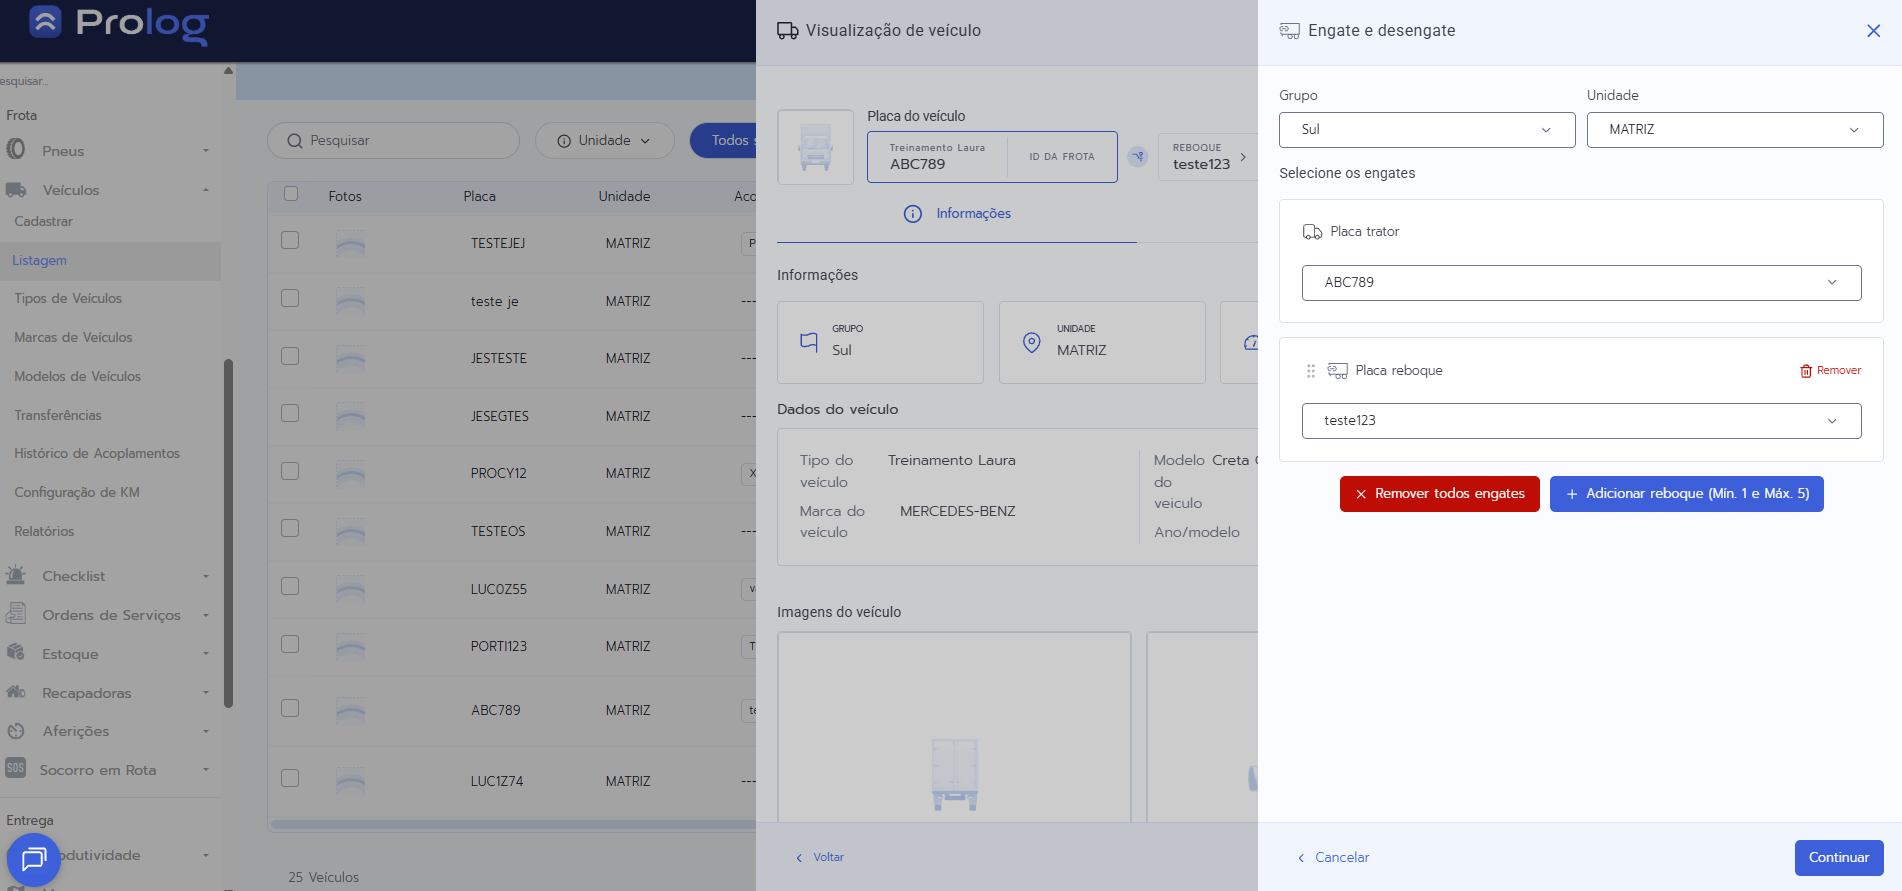Click the chat support bubble icon
The width and height of the screenshot is (1902, 891).
pyautogui.click(x=34, y=858)
